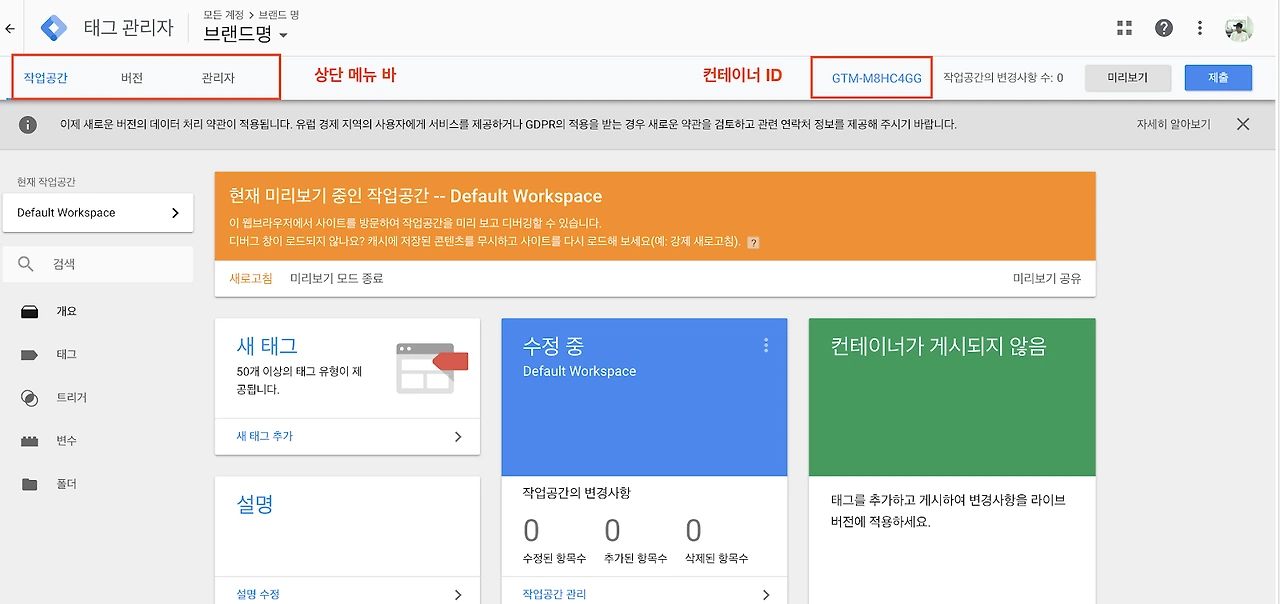Image resolution: width=1280 pixels, height=604 pixels.
Task: Click the blue 제출 submit button
Action: (1218, 77)
